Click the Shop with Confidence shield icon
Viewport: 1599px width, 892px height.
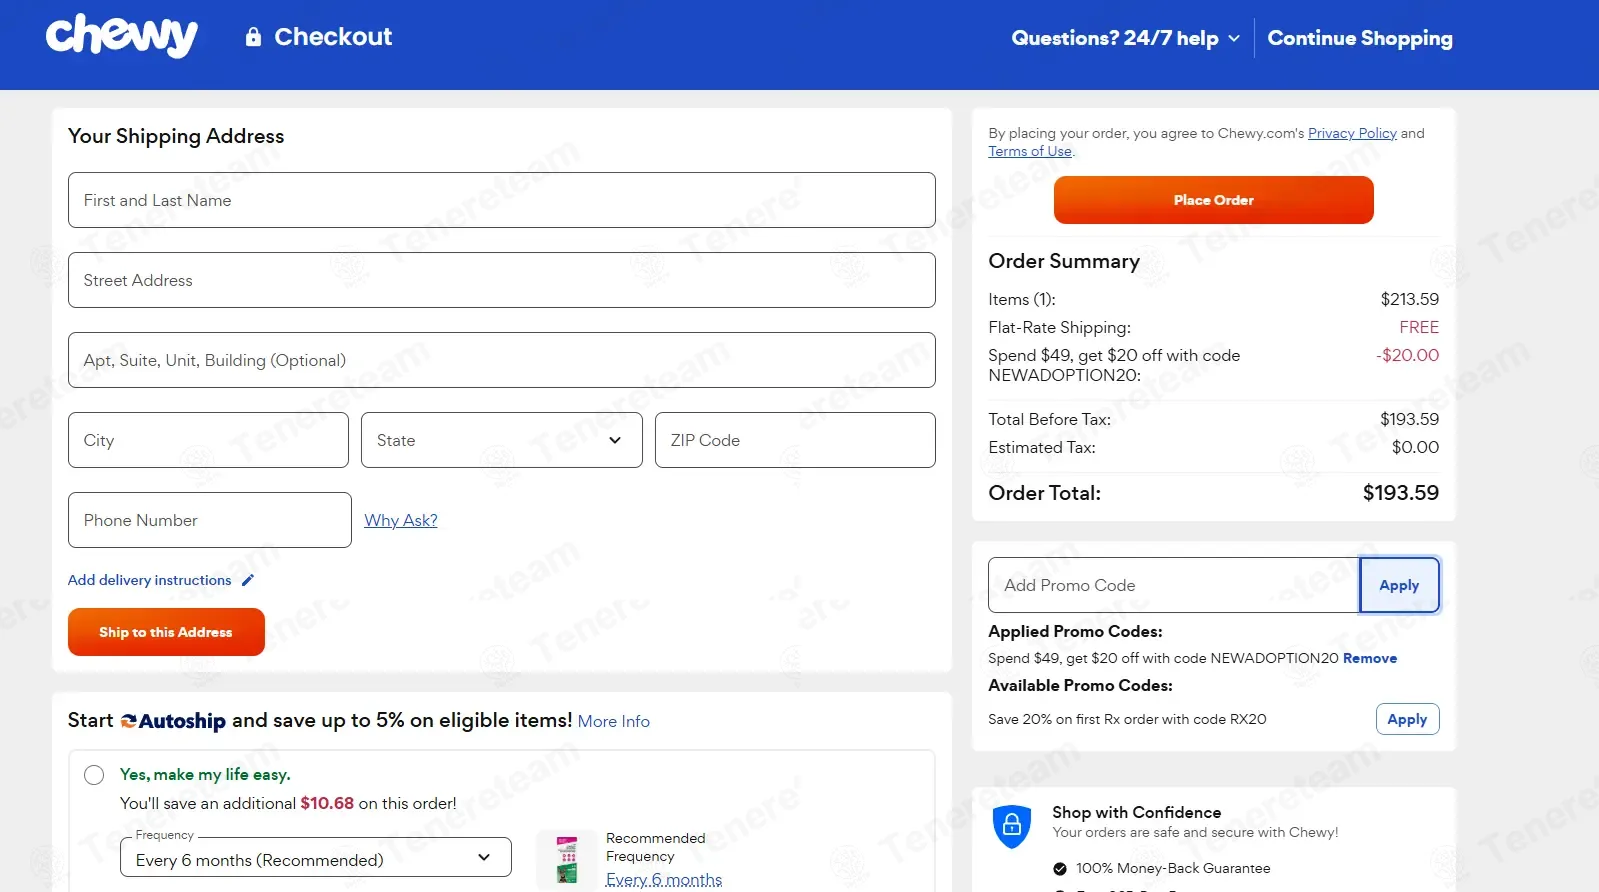point(1011,826)
